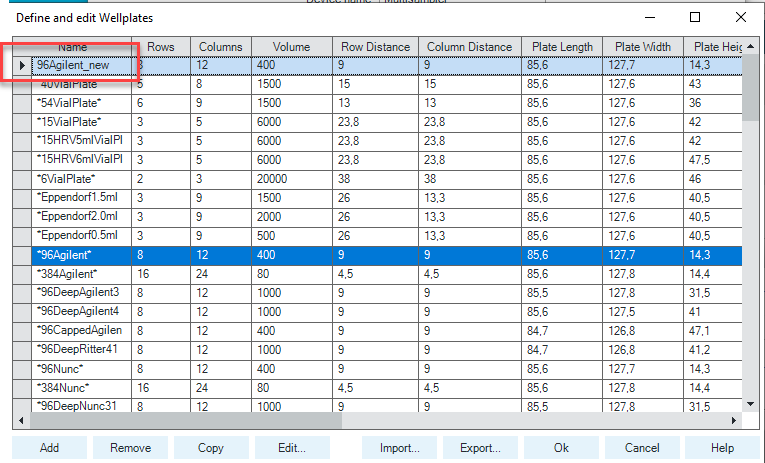The image size is (765, 463).
Task: Click the Export... button
Action: coord(480,447)
